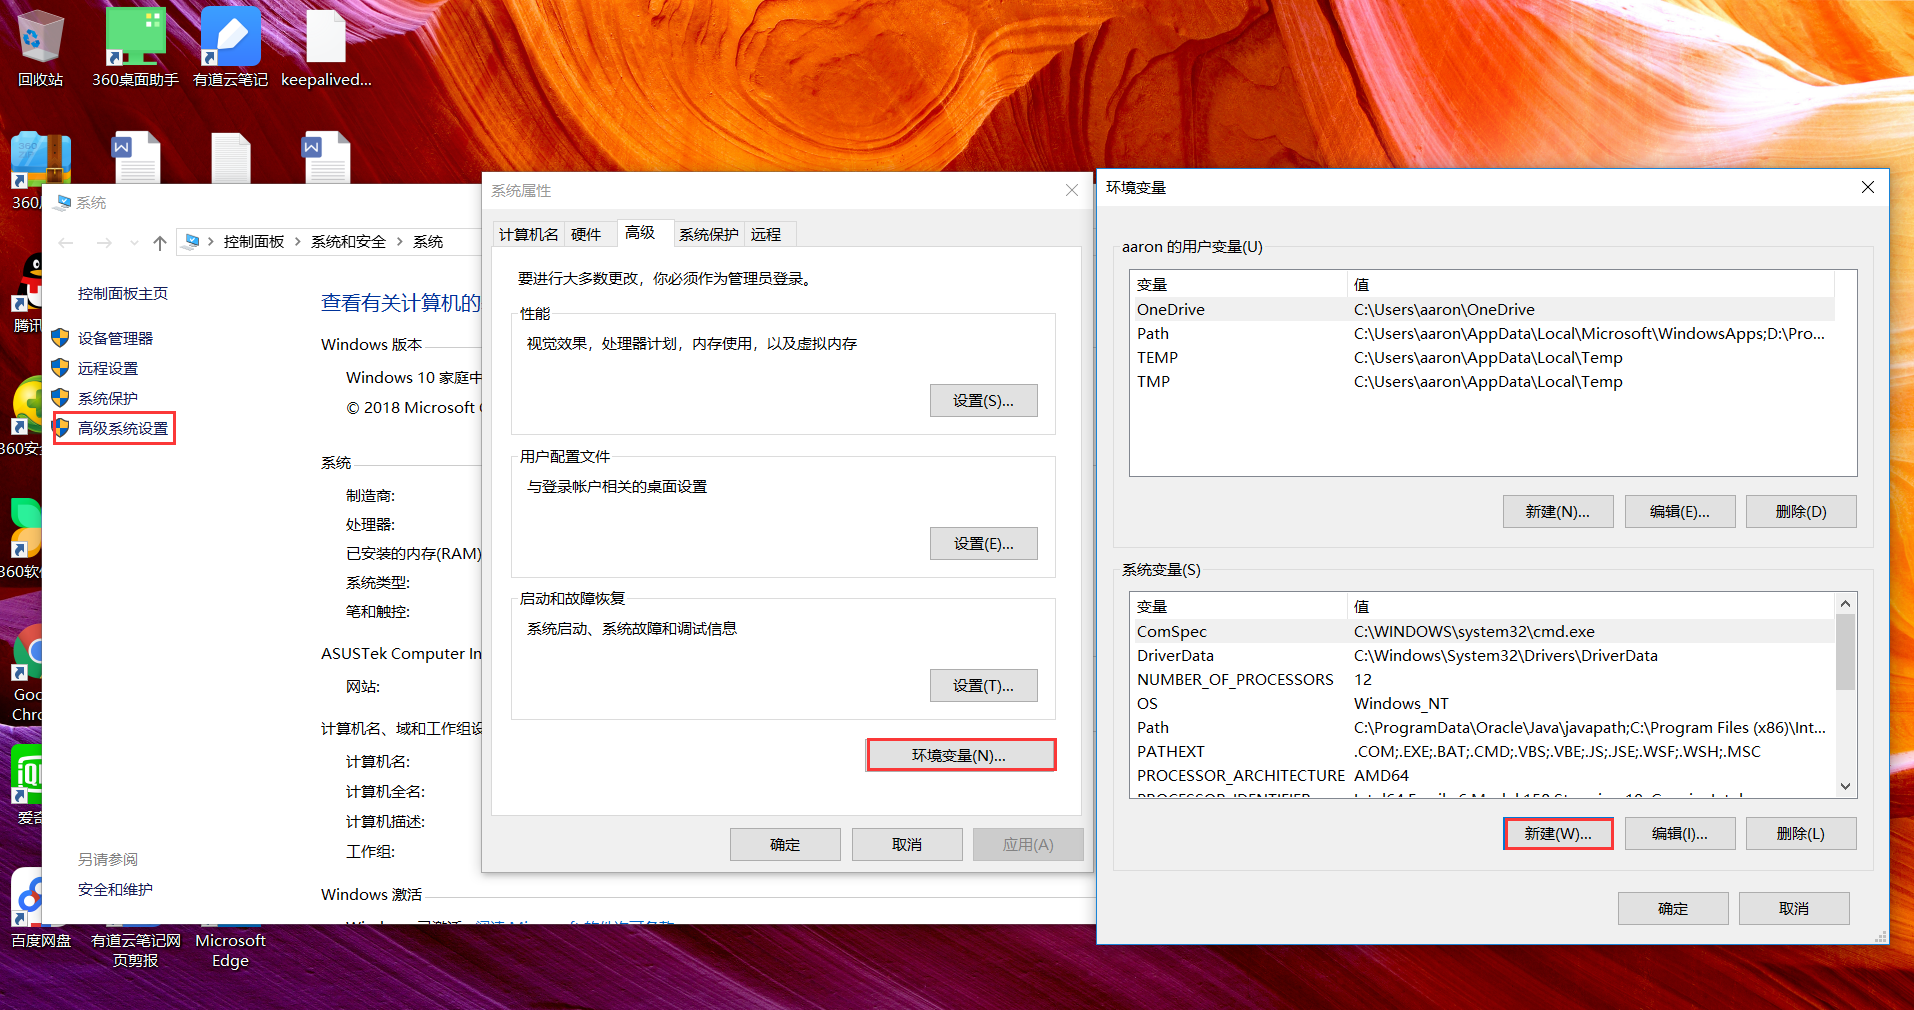1914x1010 pixels.
Task: Select user Path variable row
Action: (x=1482, y=333)
